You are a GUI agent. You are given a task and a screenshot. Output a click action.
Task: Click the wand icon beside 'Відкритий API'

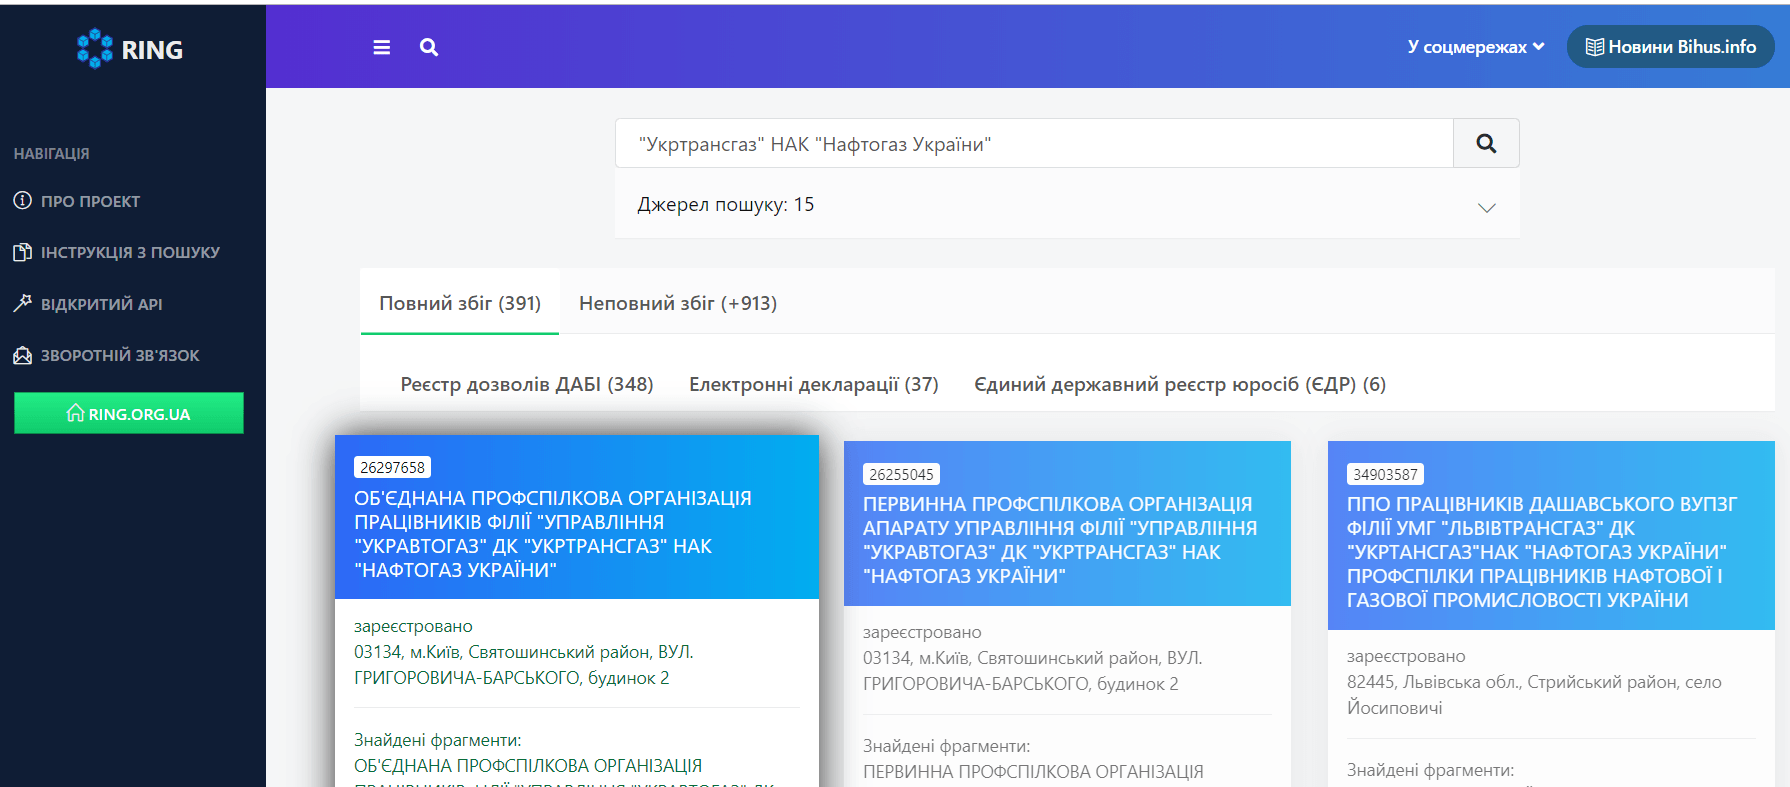pos(22,303)
